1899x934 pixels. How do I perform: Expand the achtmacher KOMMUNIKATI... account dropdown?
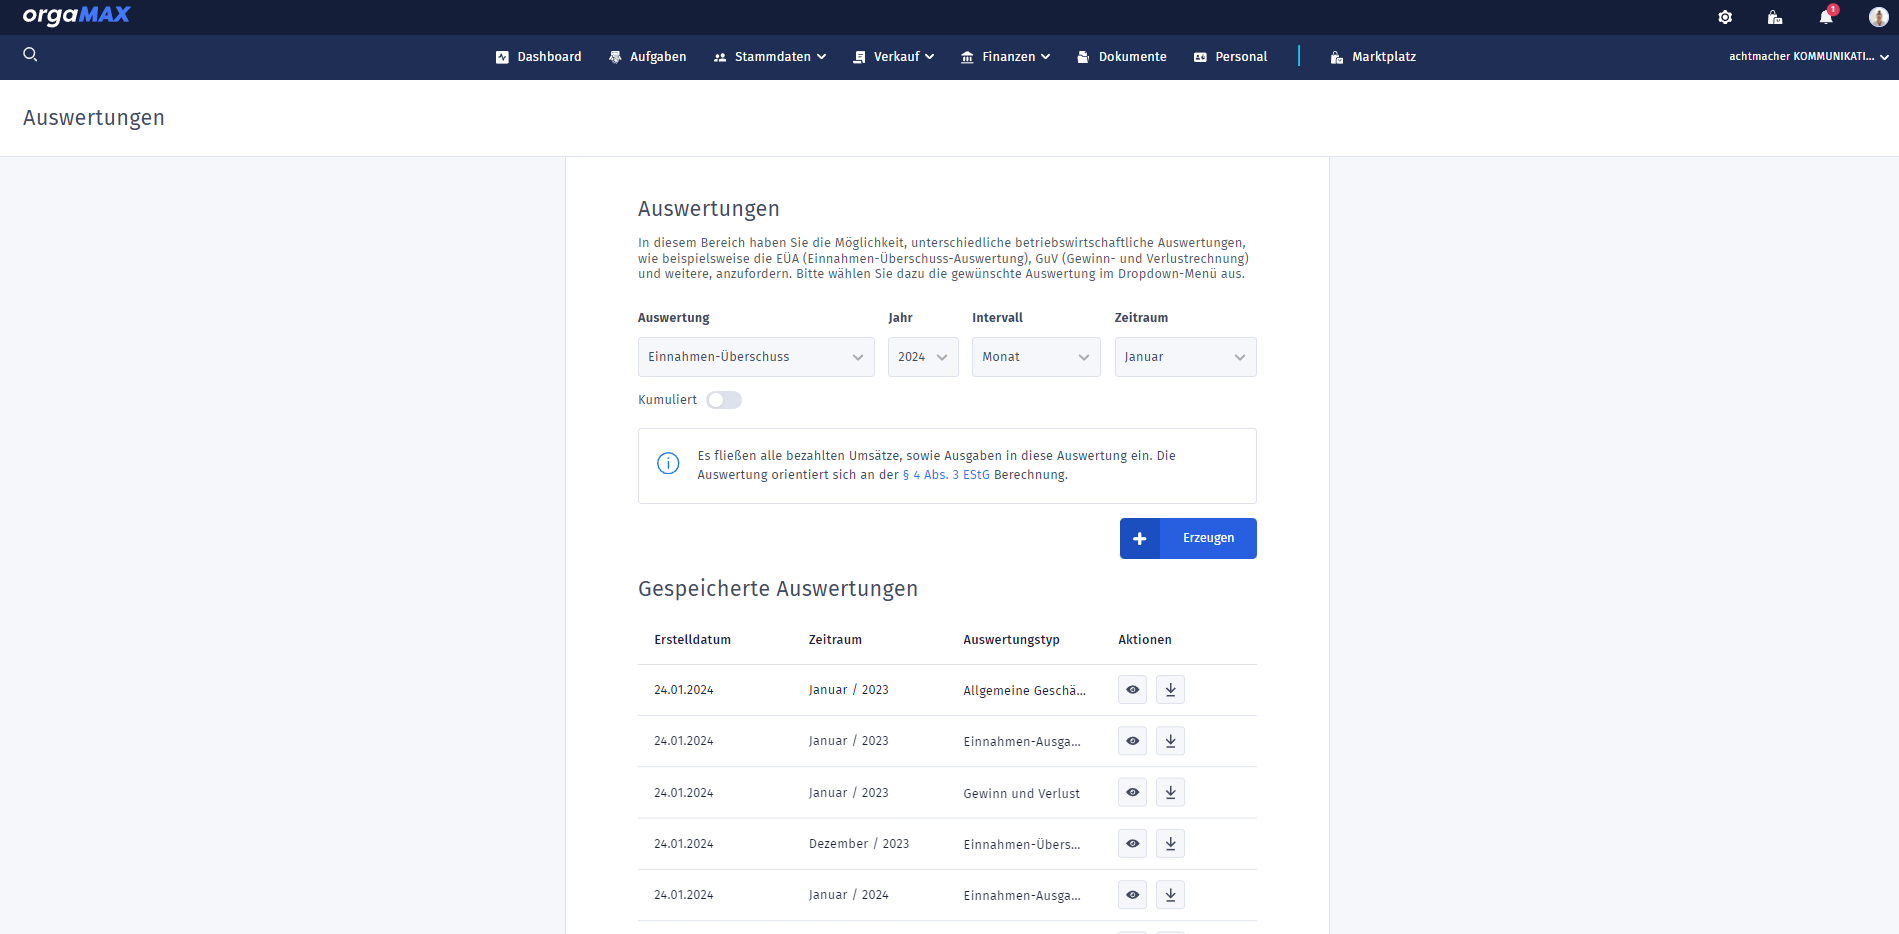[x=1809, y=57]
